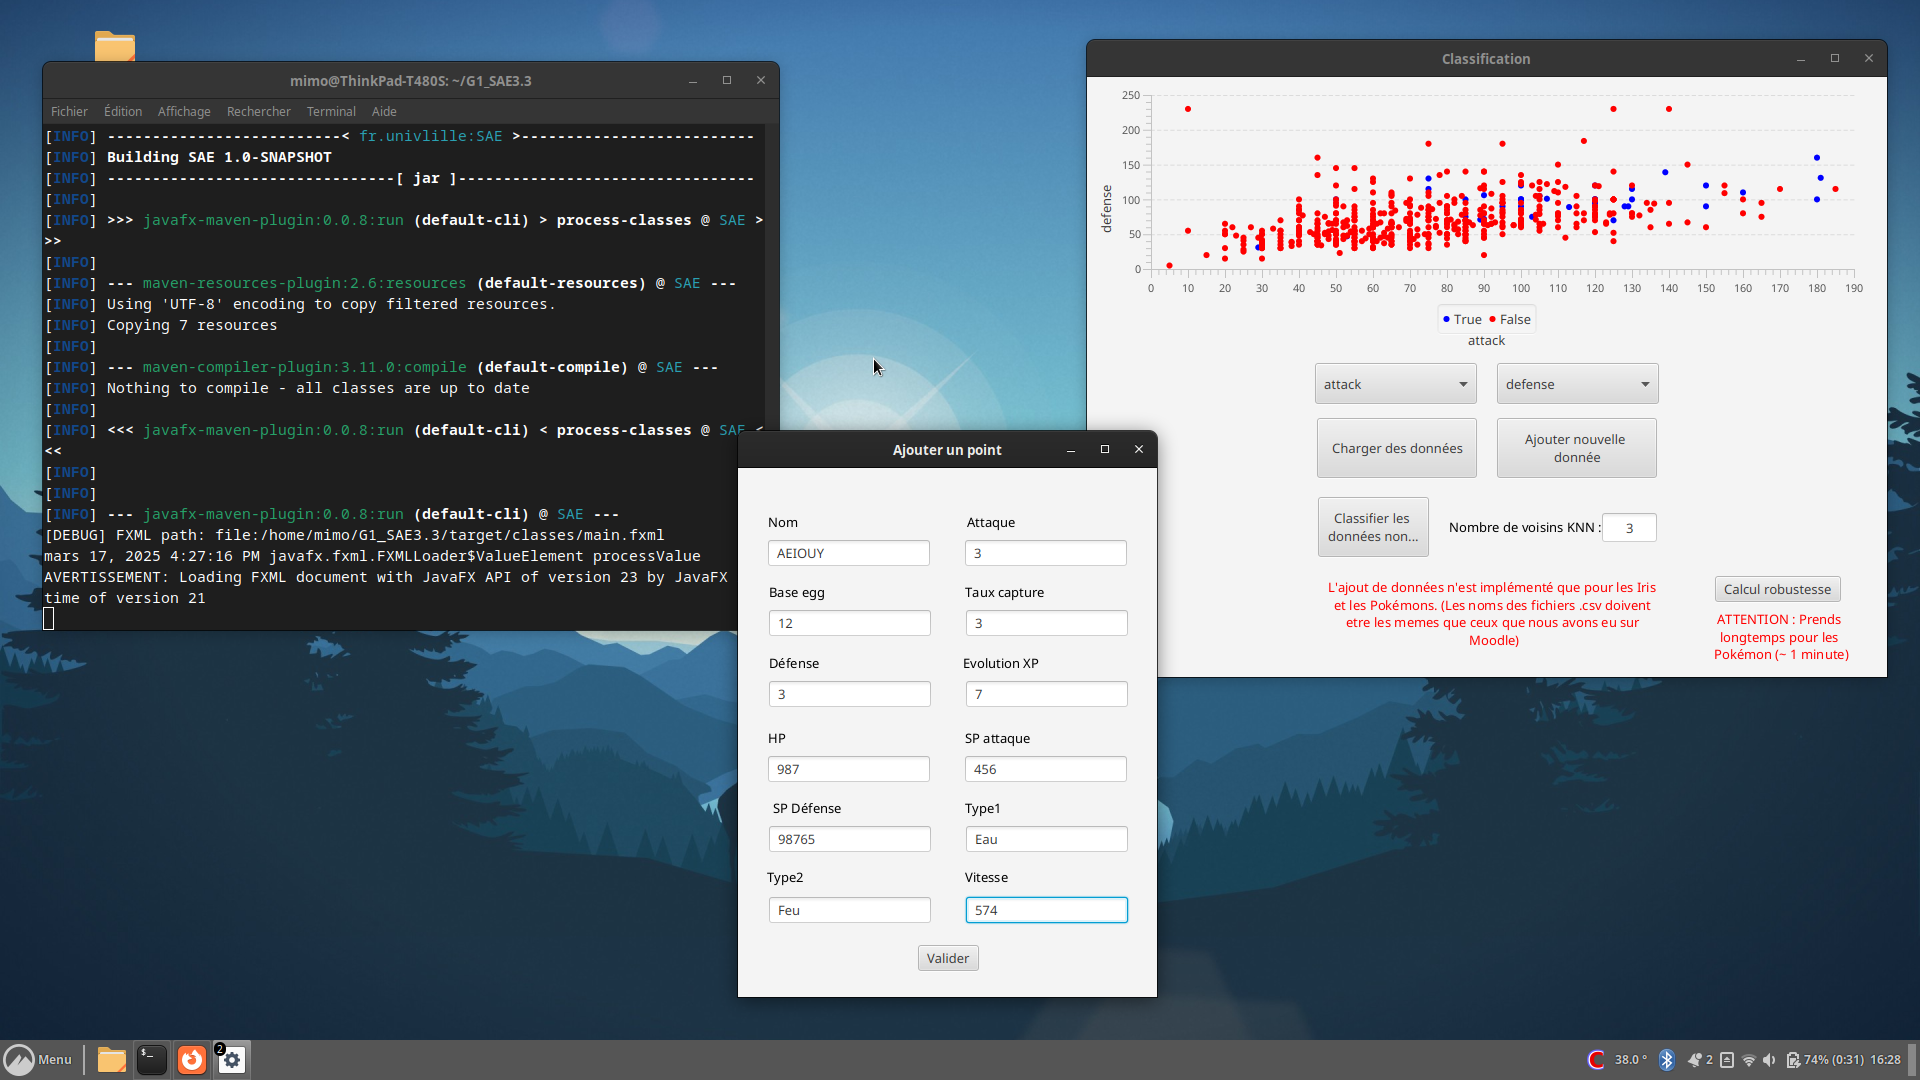Click the Calcul robustesse button

click(x=1777, y=589)
